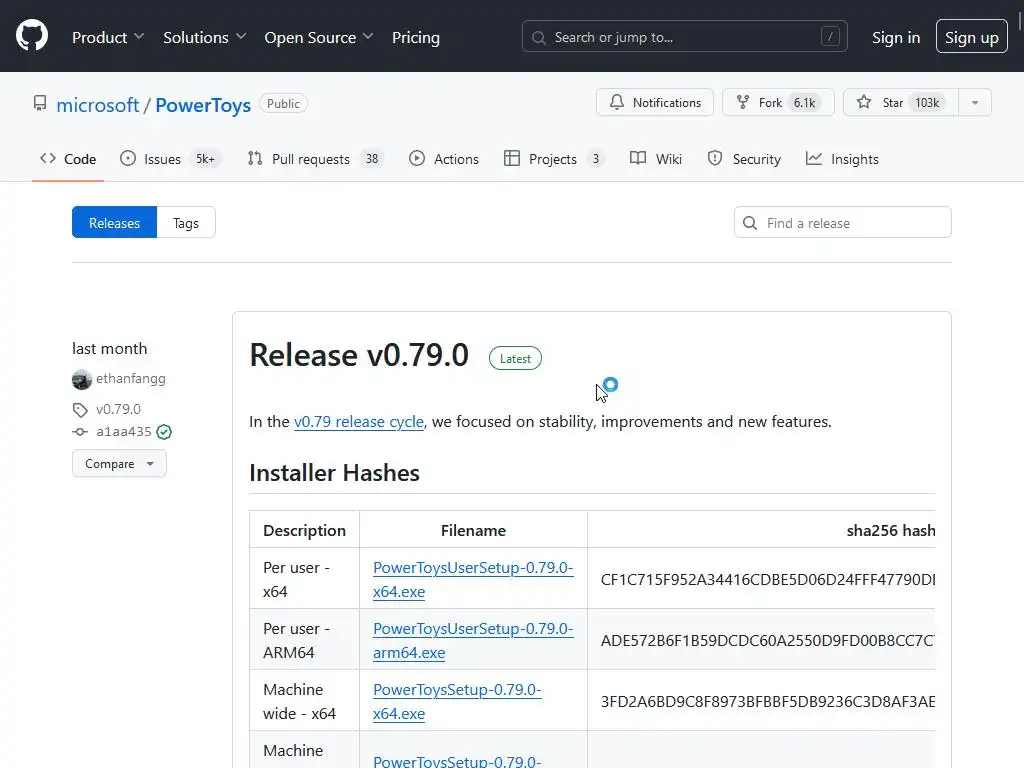Open the star lists dropdown arrow
Screen dimensions: 1024x768
point(975,103)
